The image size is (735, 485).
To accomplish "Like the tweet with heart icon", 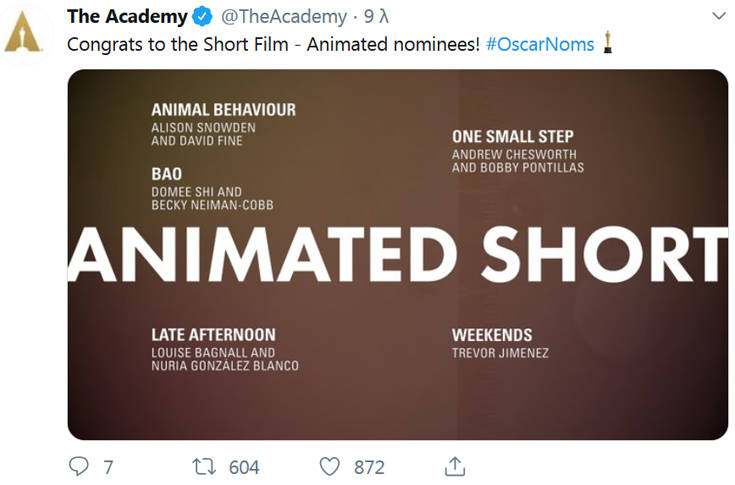I will click(330, 467).
